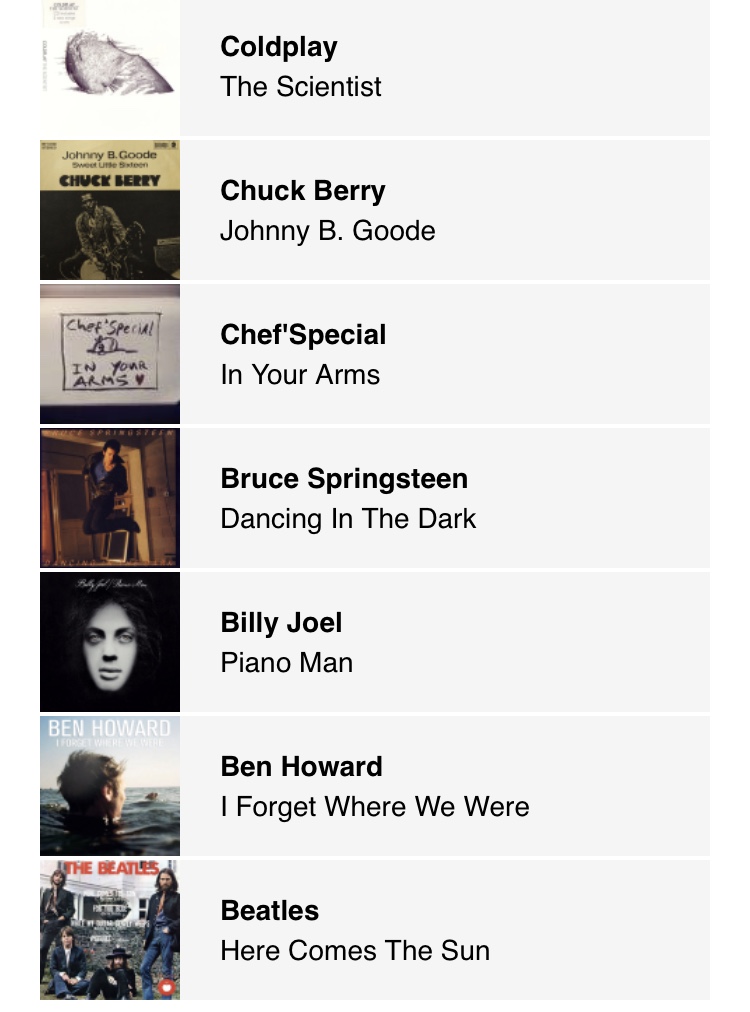Viewport: 750px width, 1012px height.
Task: Choose the Here Comes The Sun title
Action: coord(355,951)
